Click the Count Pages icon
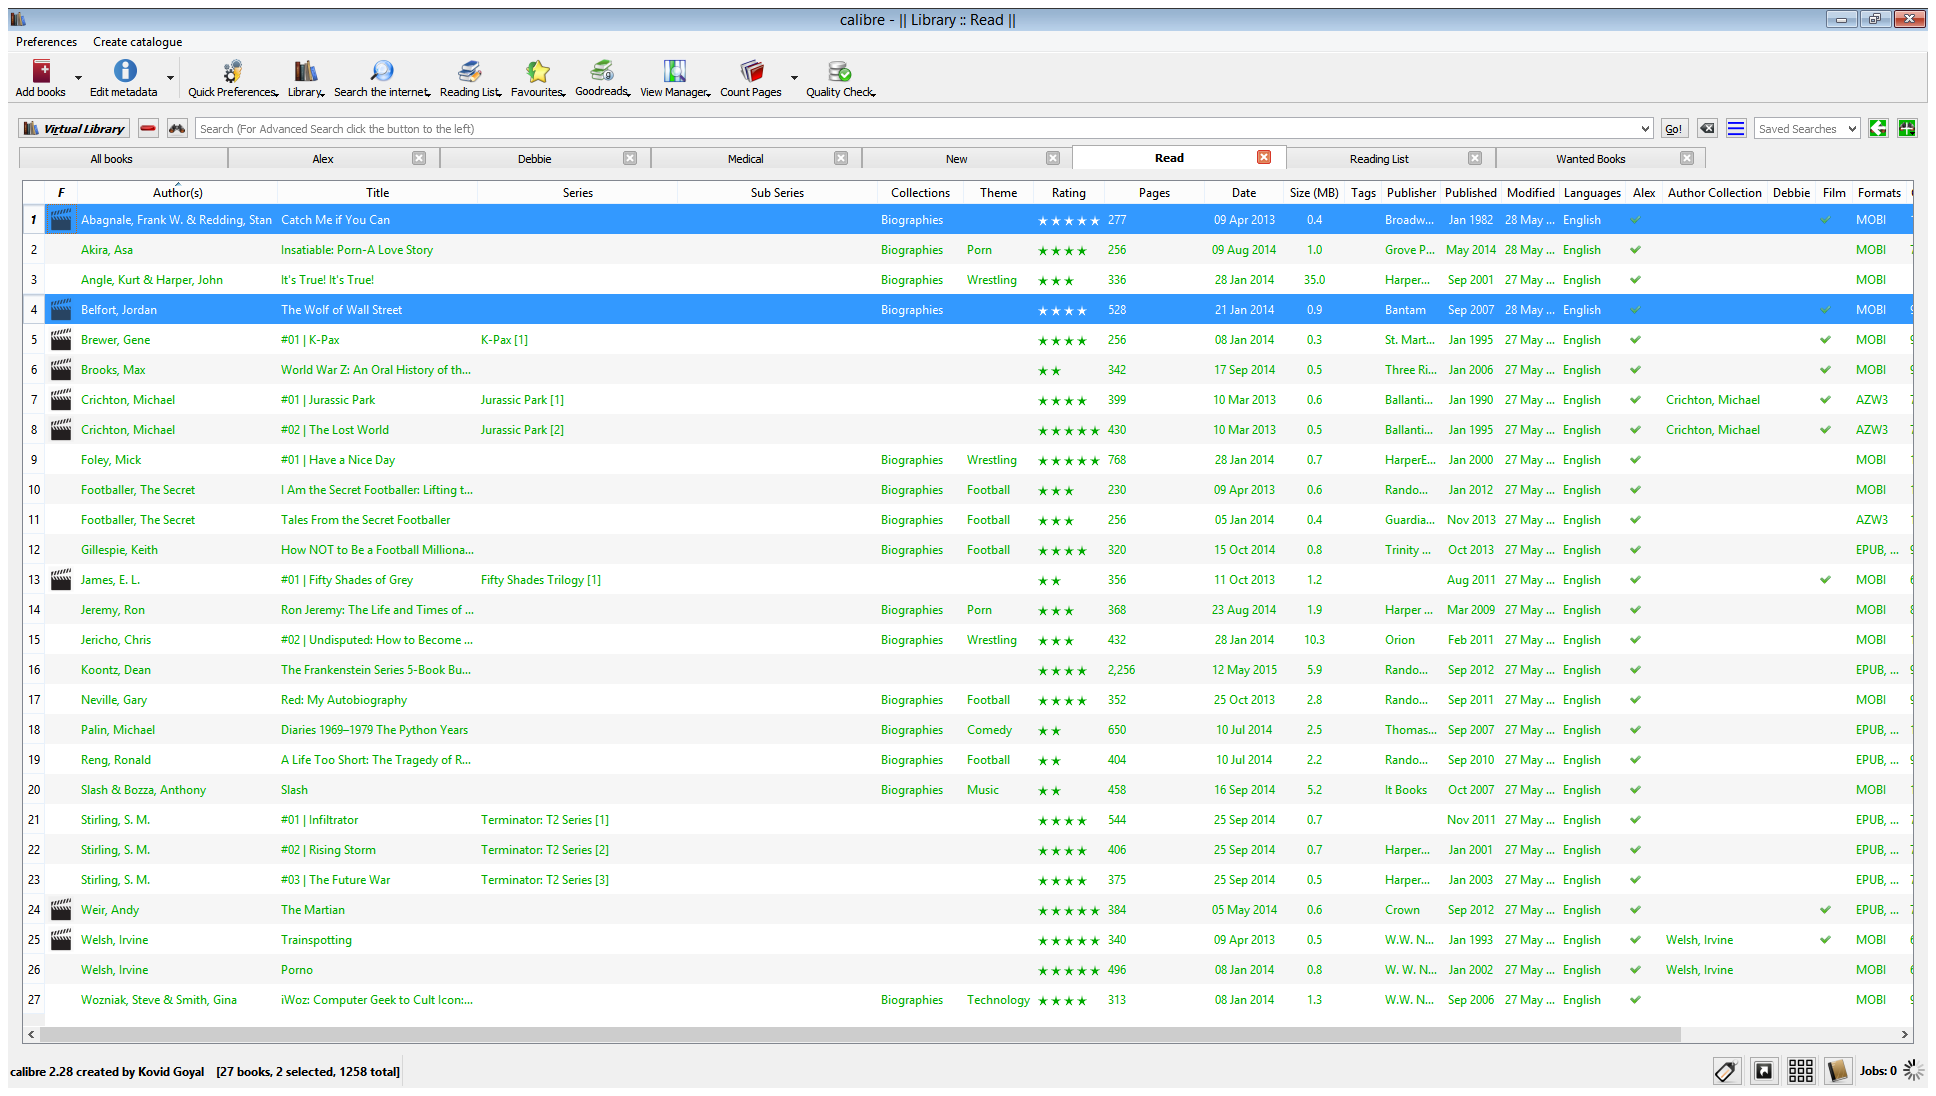 coord(751,71)
